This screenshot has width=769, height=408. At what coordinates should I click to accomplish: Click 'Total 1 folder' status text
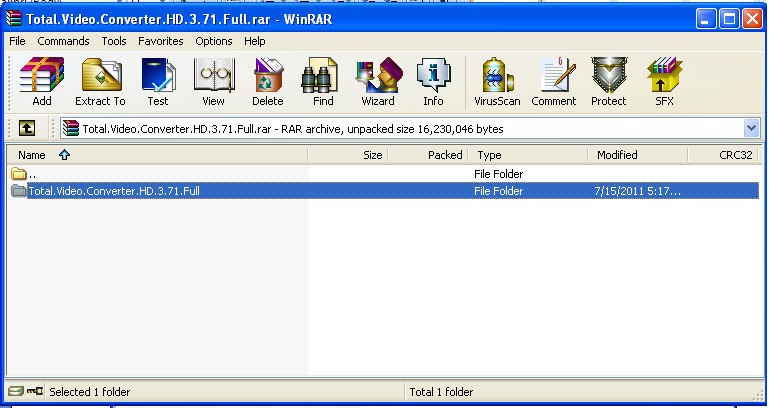coord(441,392)
